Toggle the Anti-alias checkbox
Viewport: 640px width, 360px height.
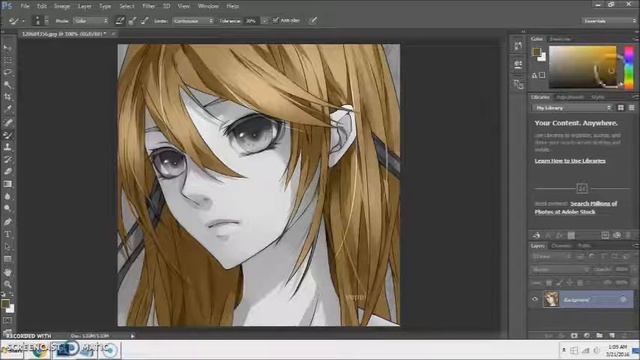pyautogui.click(x=276, y=20)
